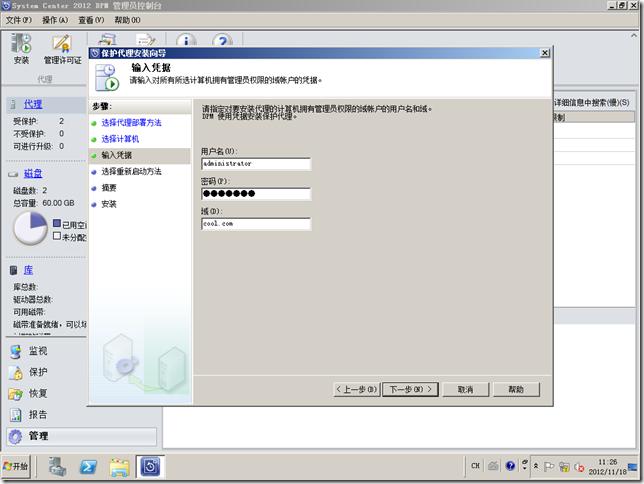The width and height of the screenshot is (644, 484).
Task: Click the 开始 Start button
Action: [16, 466]
